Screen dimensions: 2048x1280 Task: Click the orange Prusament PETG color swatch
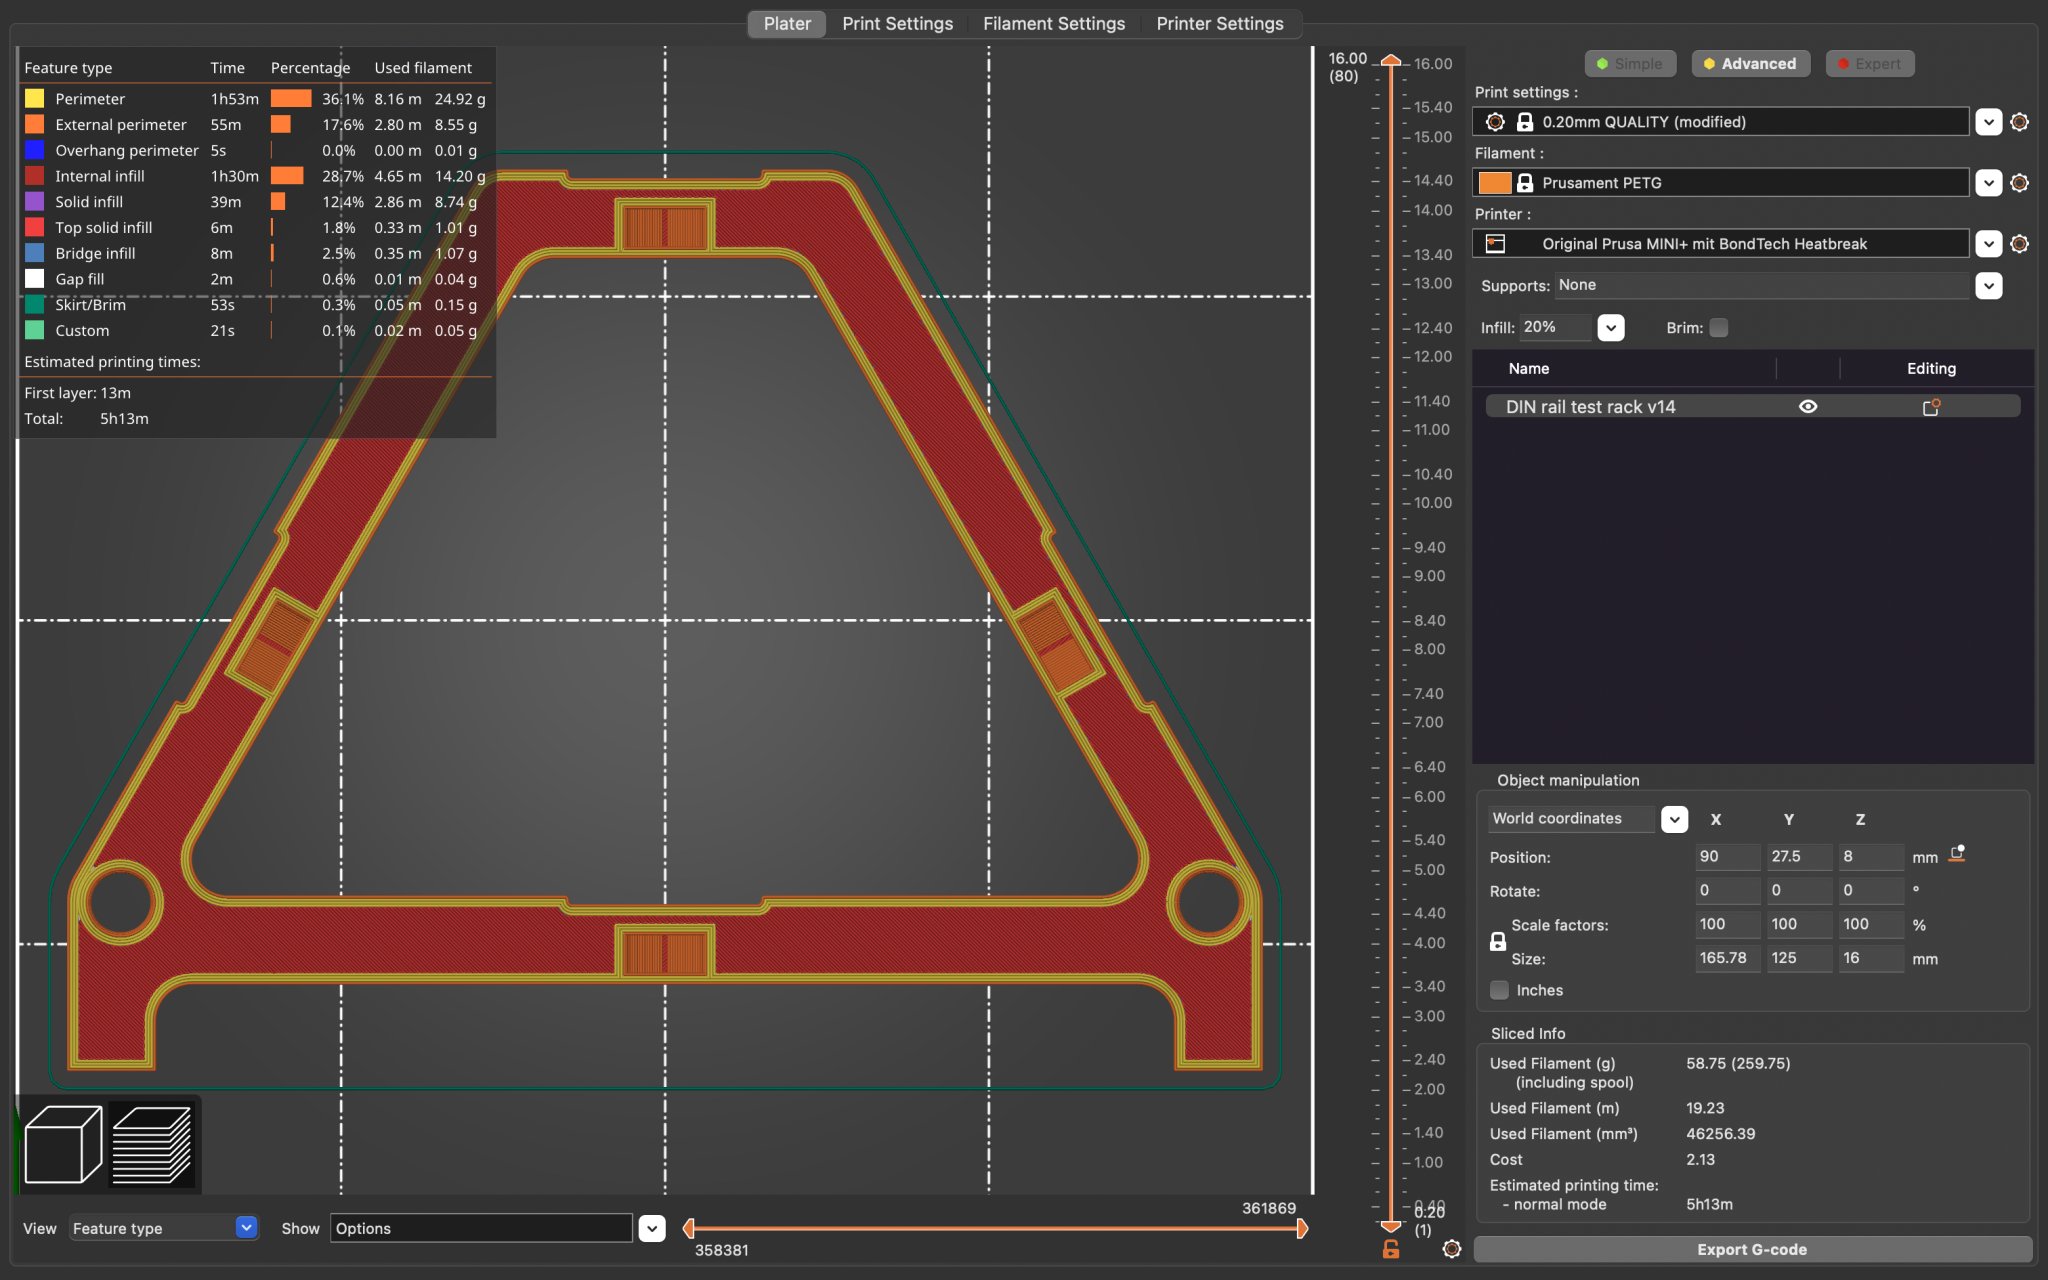(1494, 183)
